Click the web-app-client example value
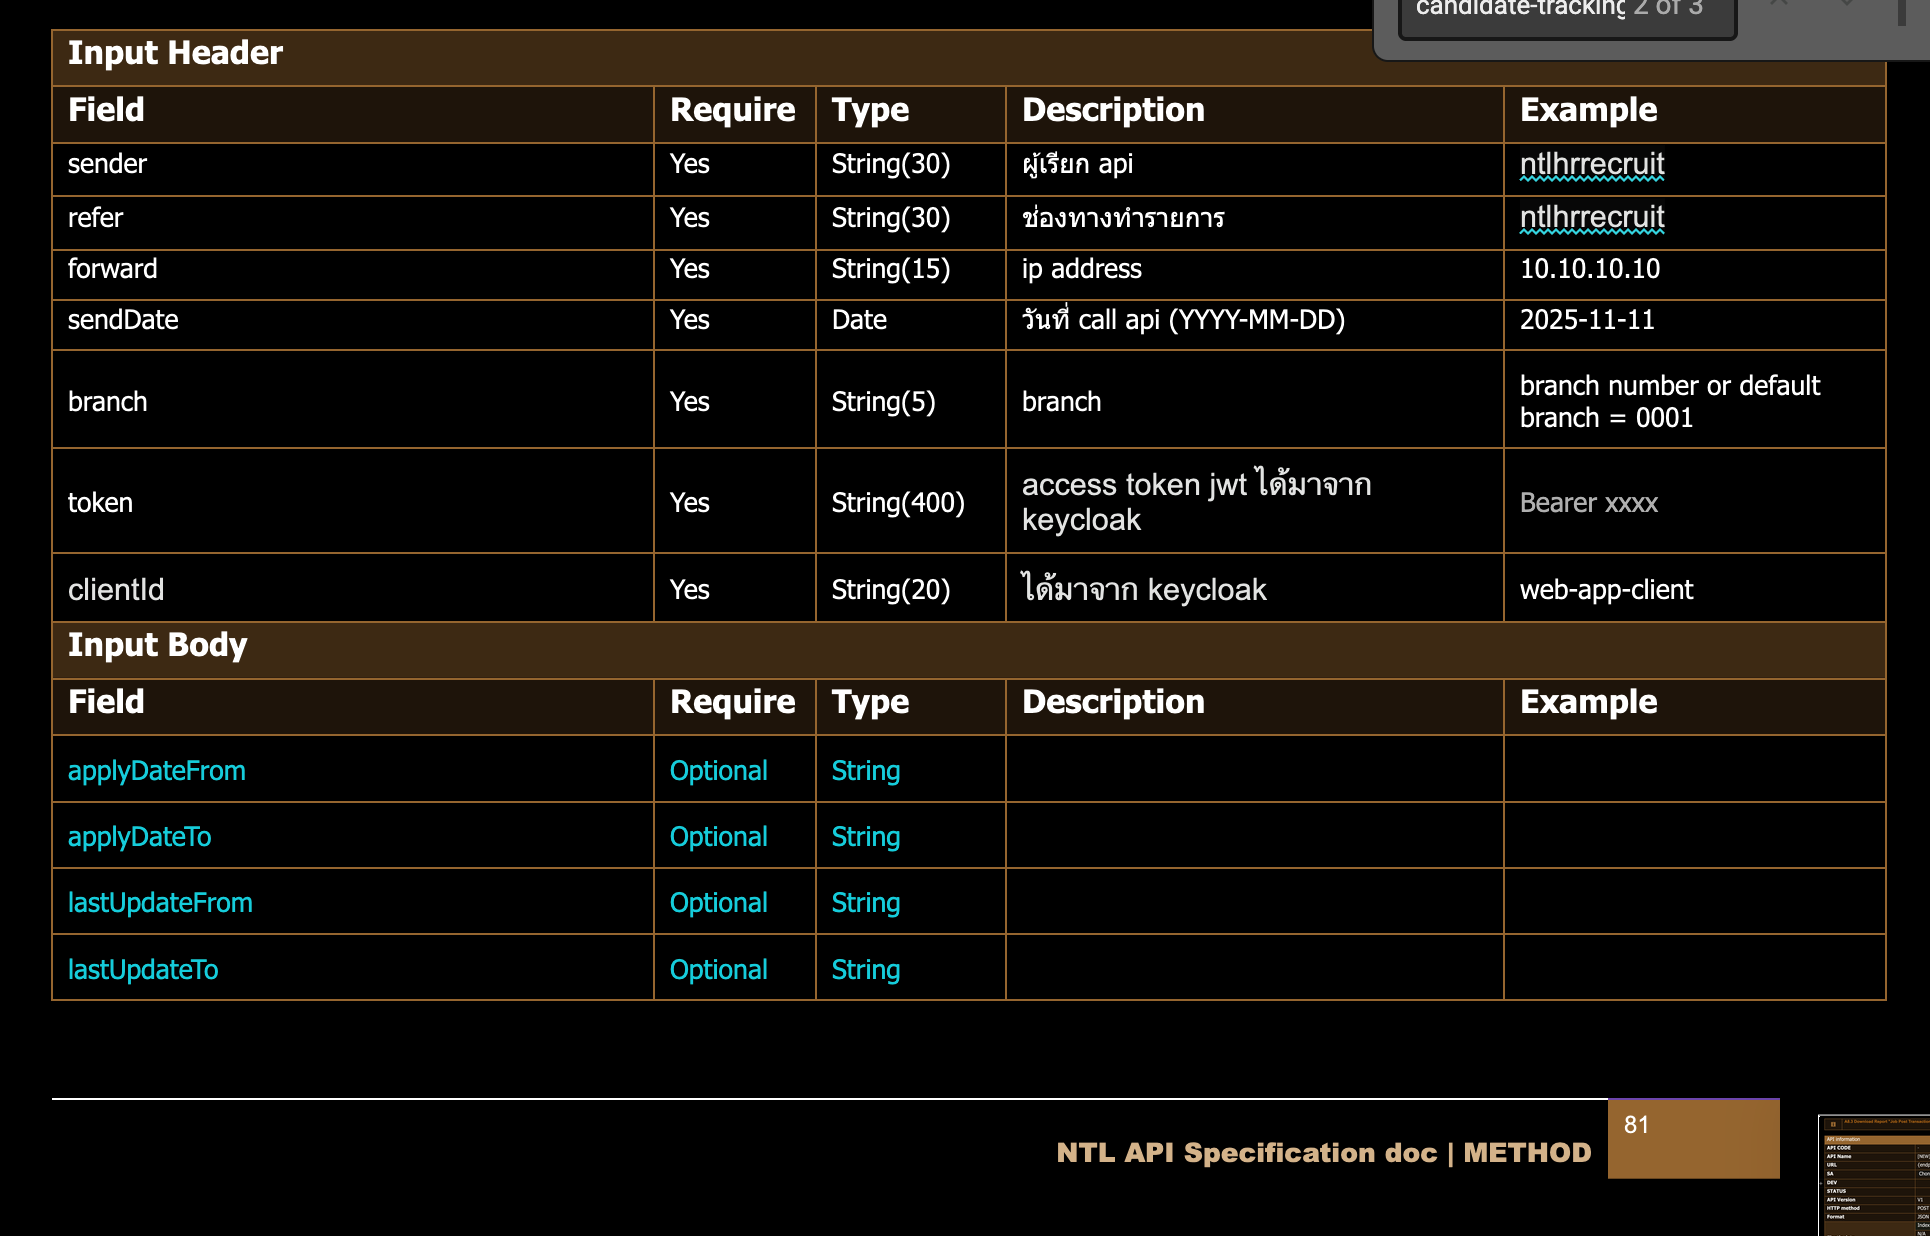This screenshot has width=1930, height=1236. click(x=1606, y=590)
